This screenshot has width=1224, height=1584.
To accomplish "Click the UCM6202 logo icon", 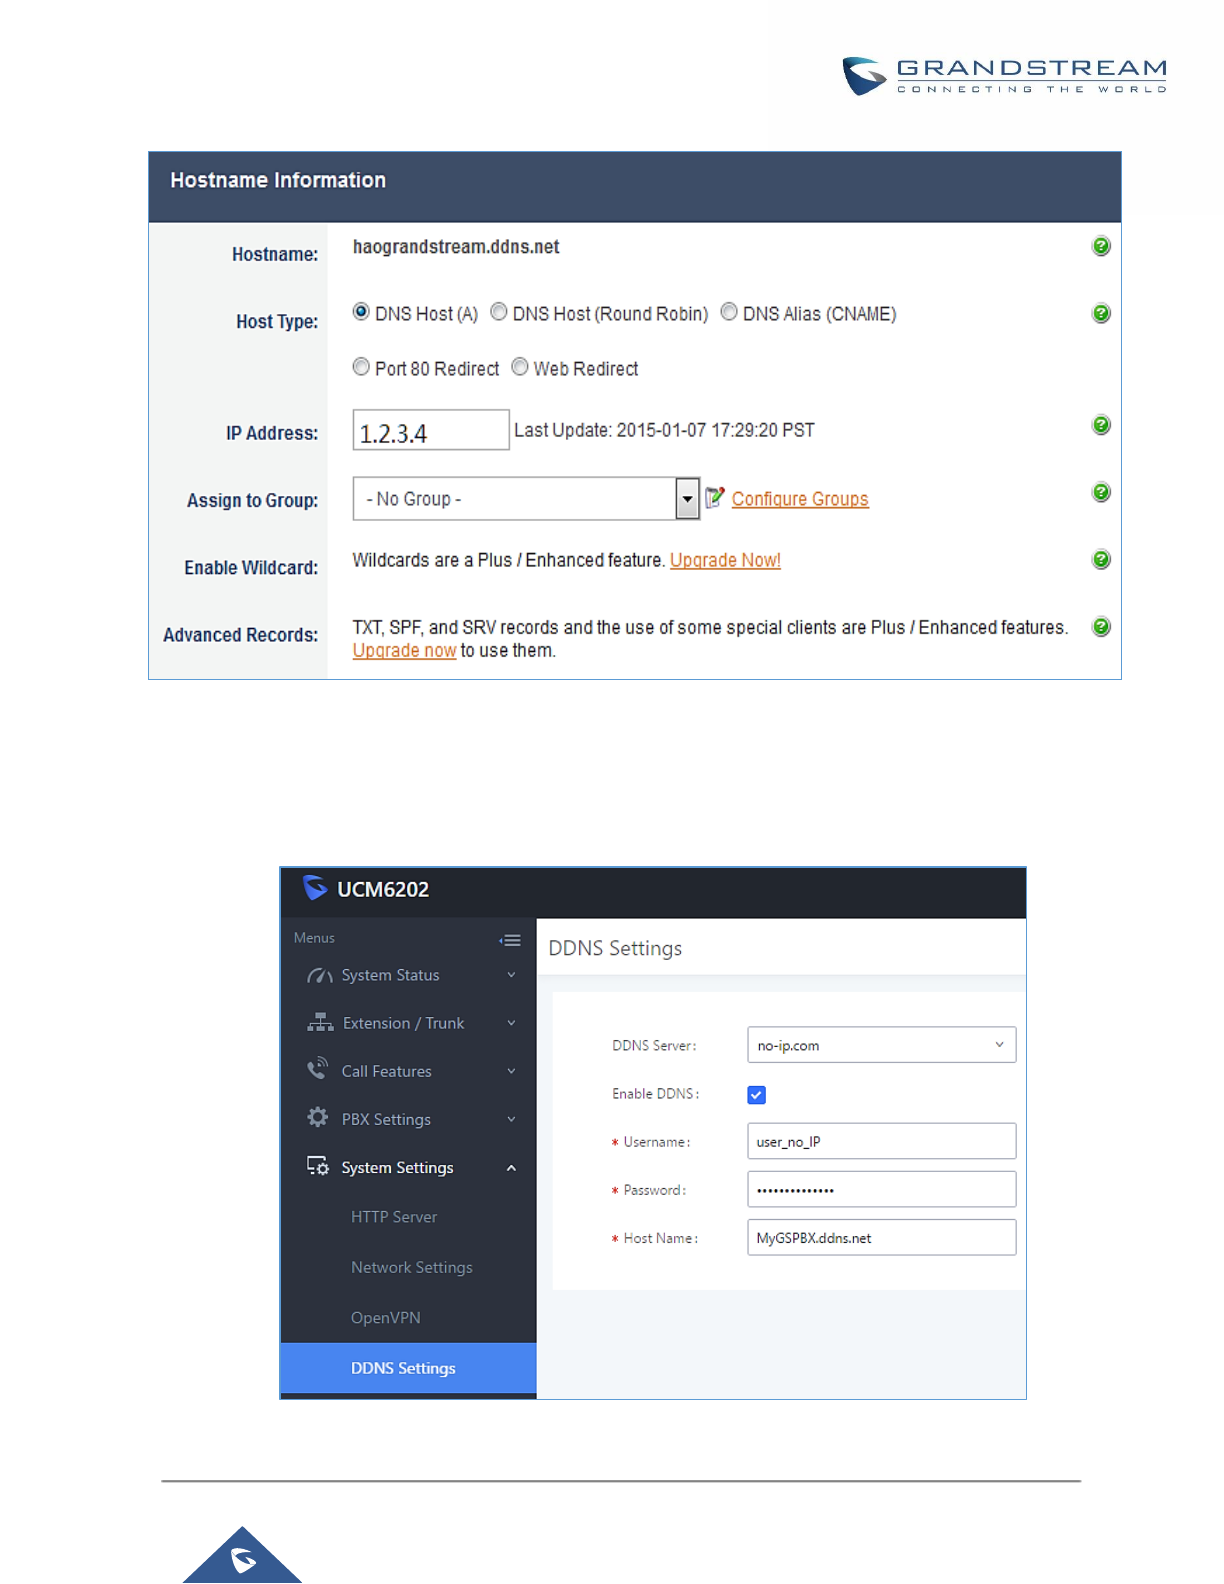I will coord(315,888).
